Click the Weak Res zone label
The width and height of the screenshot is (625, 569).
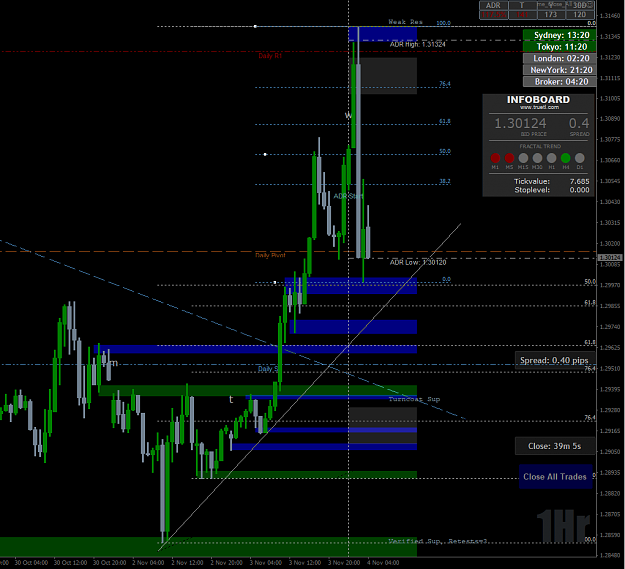click(405, 22)
